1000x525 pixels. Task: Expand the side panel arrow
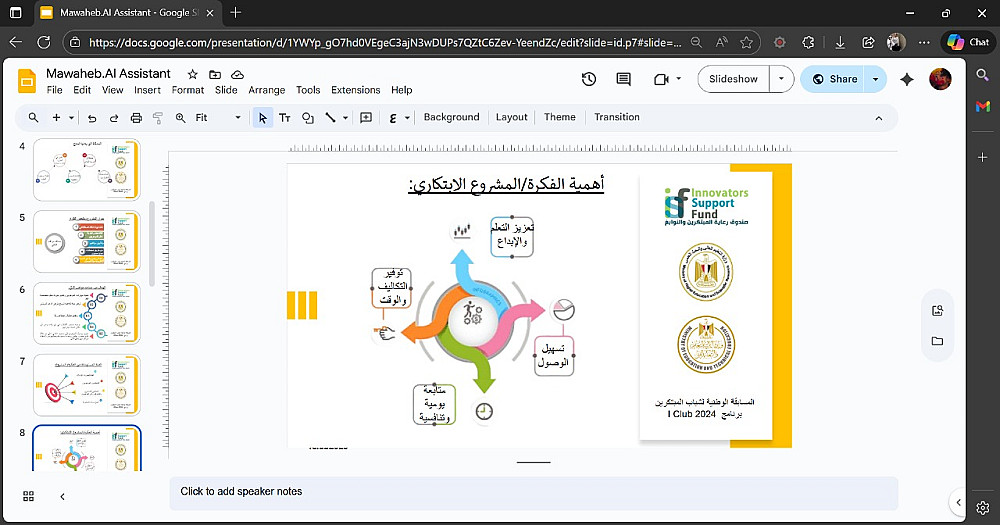[958, 502]
